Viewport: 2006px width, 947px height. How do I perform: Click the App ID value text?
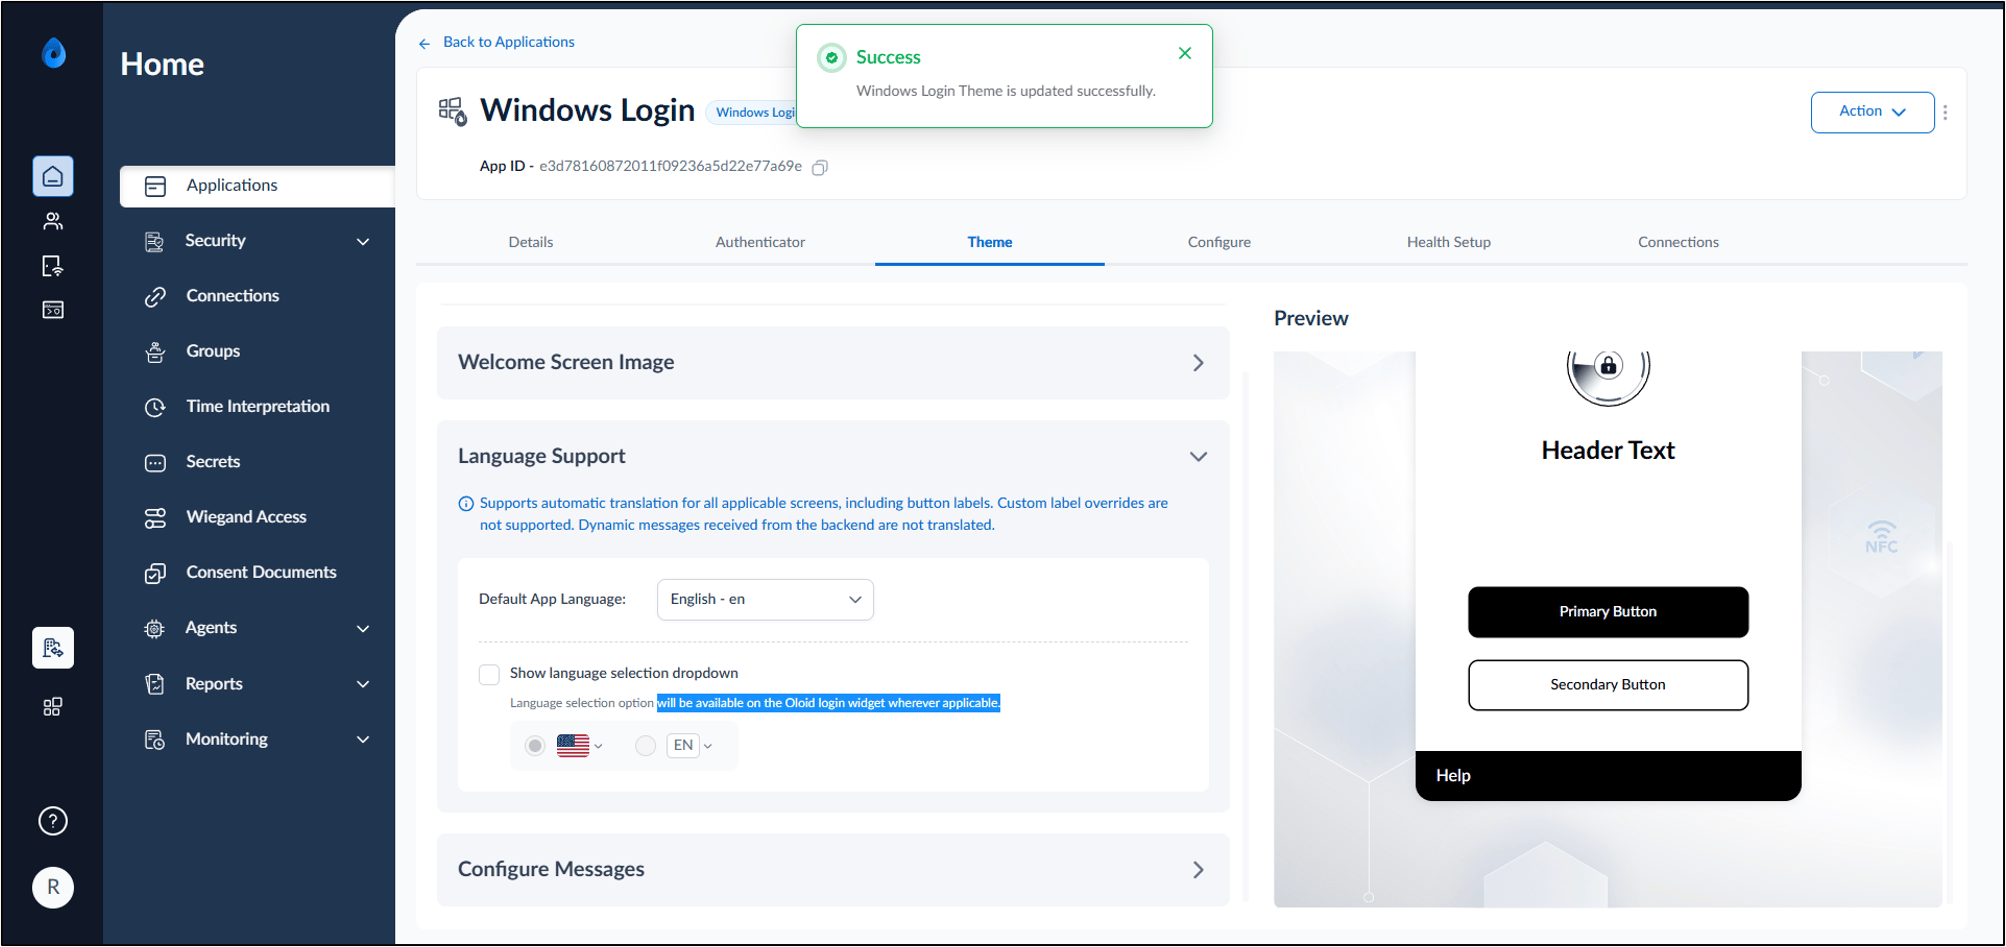coord(670,166)
